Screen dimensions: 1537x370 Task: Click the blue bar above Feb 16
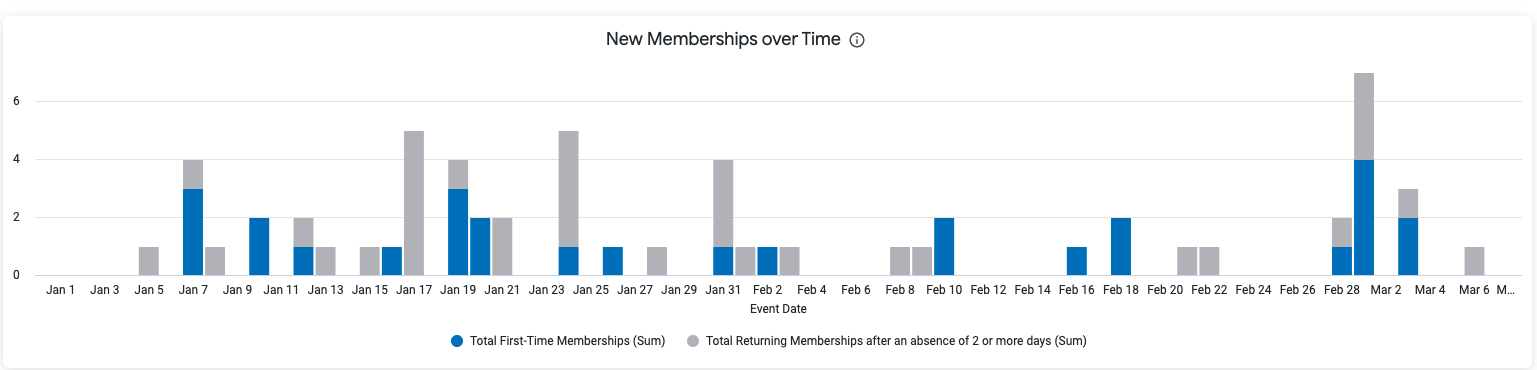[x=1077, y=261]
